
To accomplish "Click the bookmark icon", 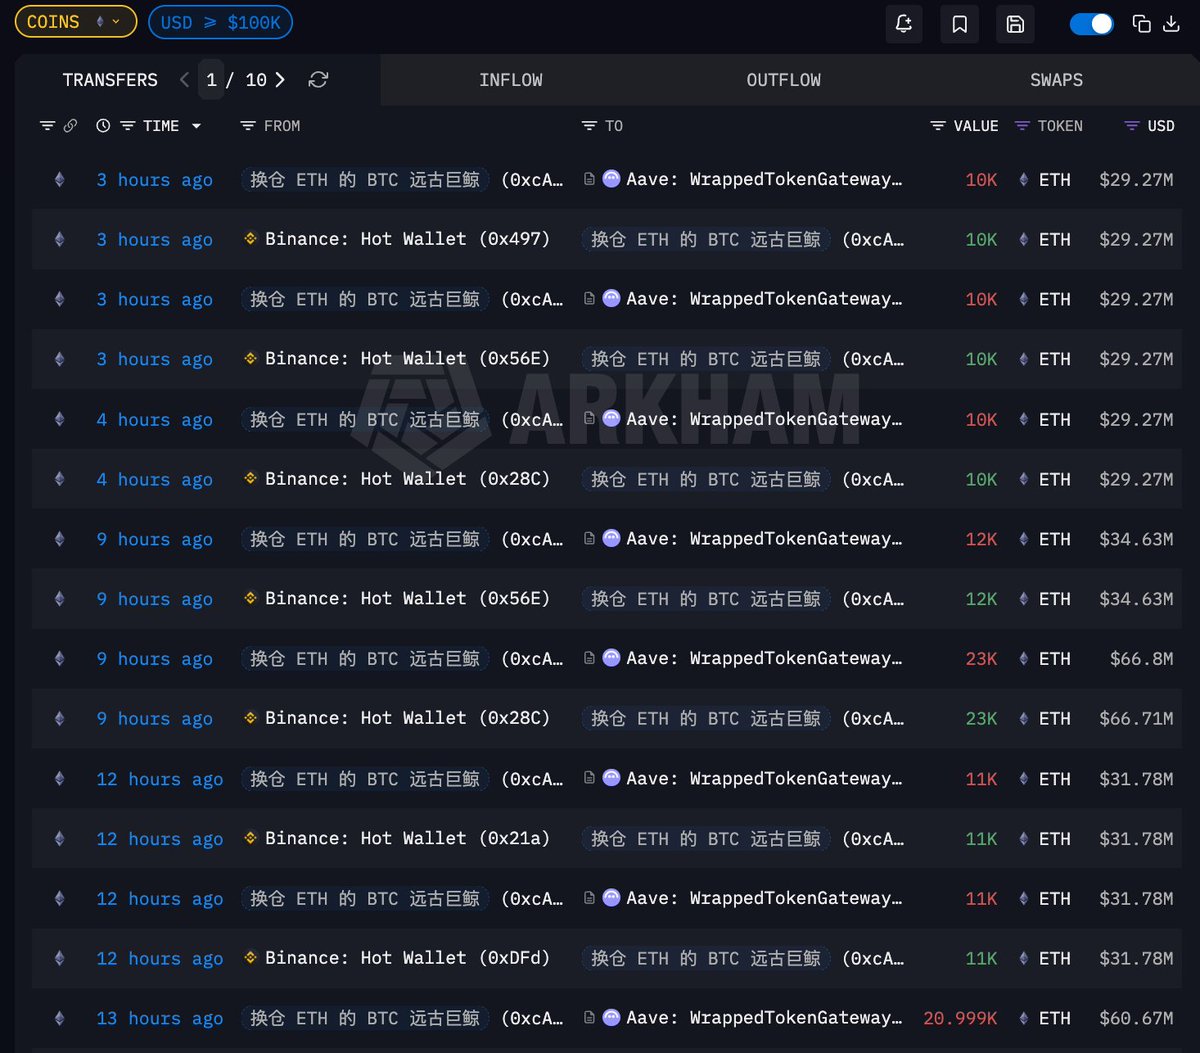I will [959, 24].
